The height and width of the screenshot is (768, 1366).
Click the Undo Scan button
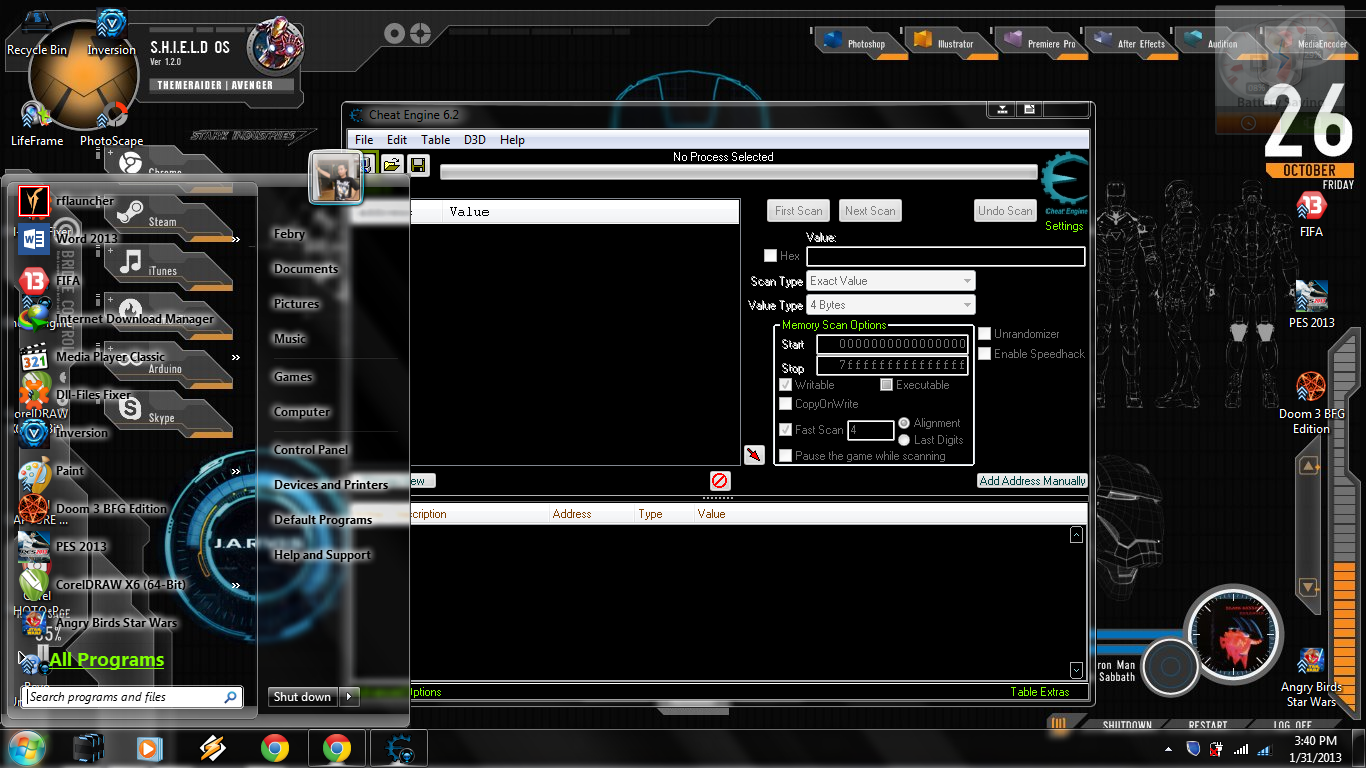click(x=1005, y=211)
